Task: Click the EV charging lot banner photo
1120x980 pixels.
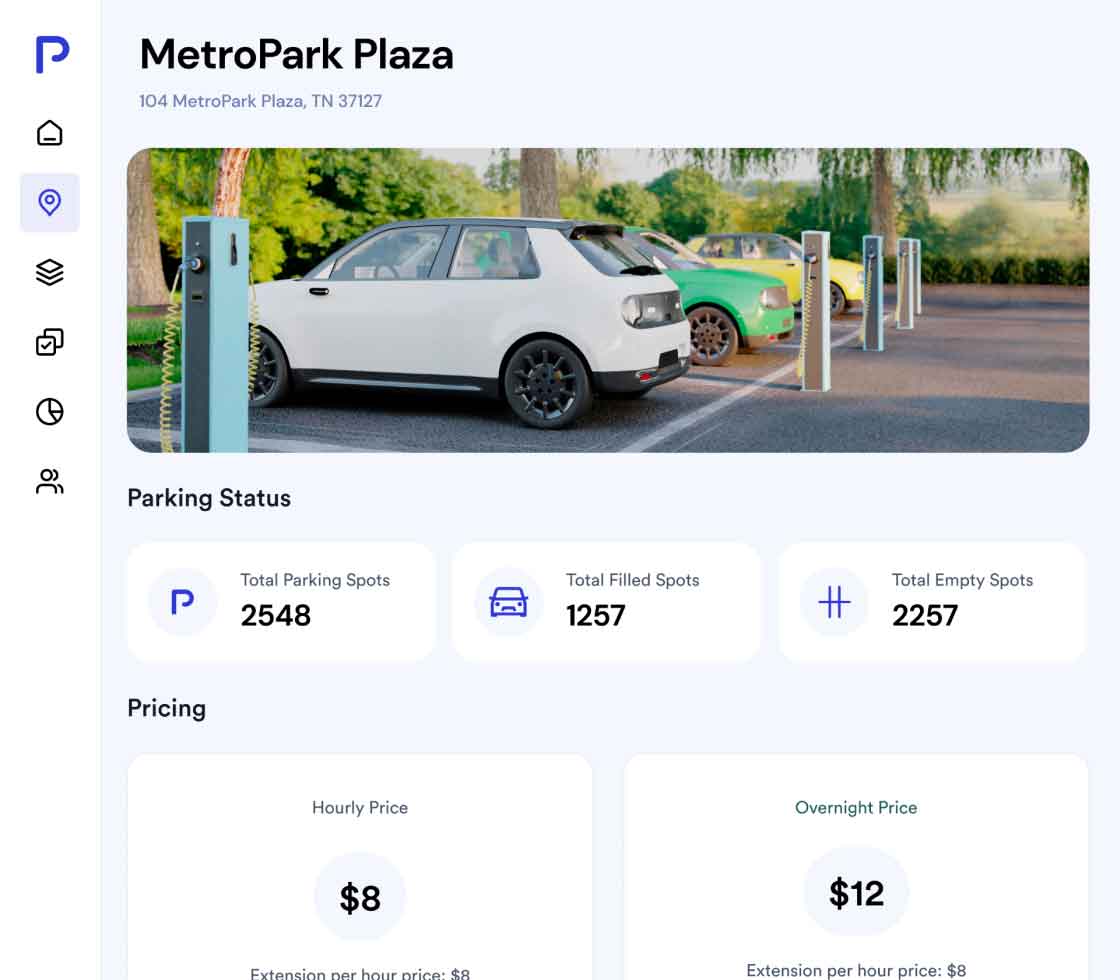Action: 608,300
